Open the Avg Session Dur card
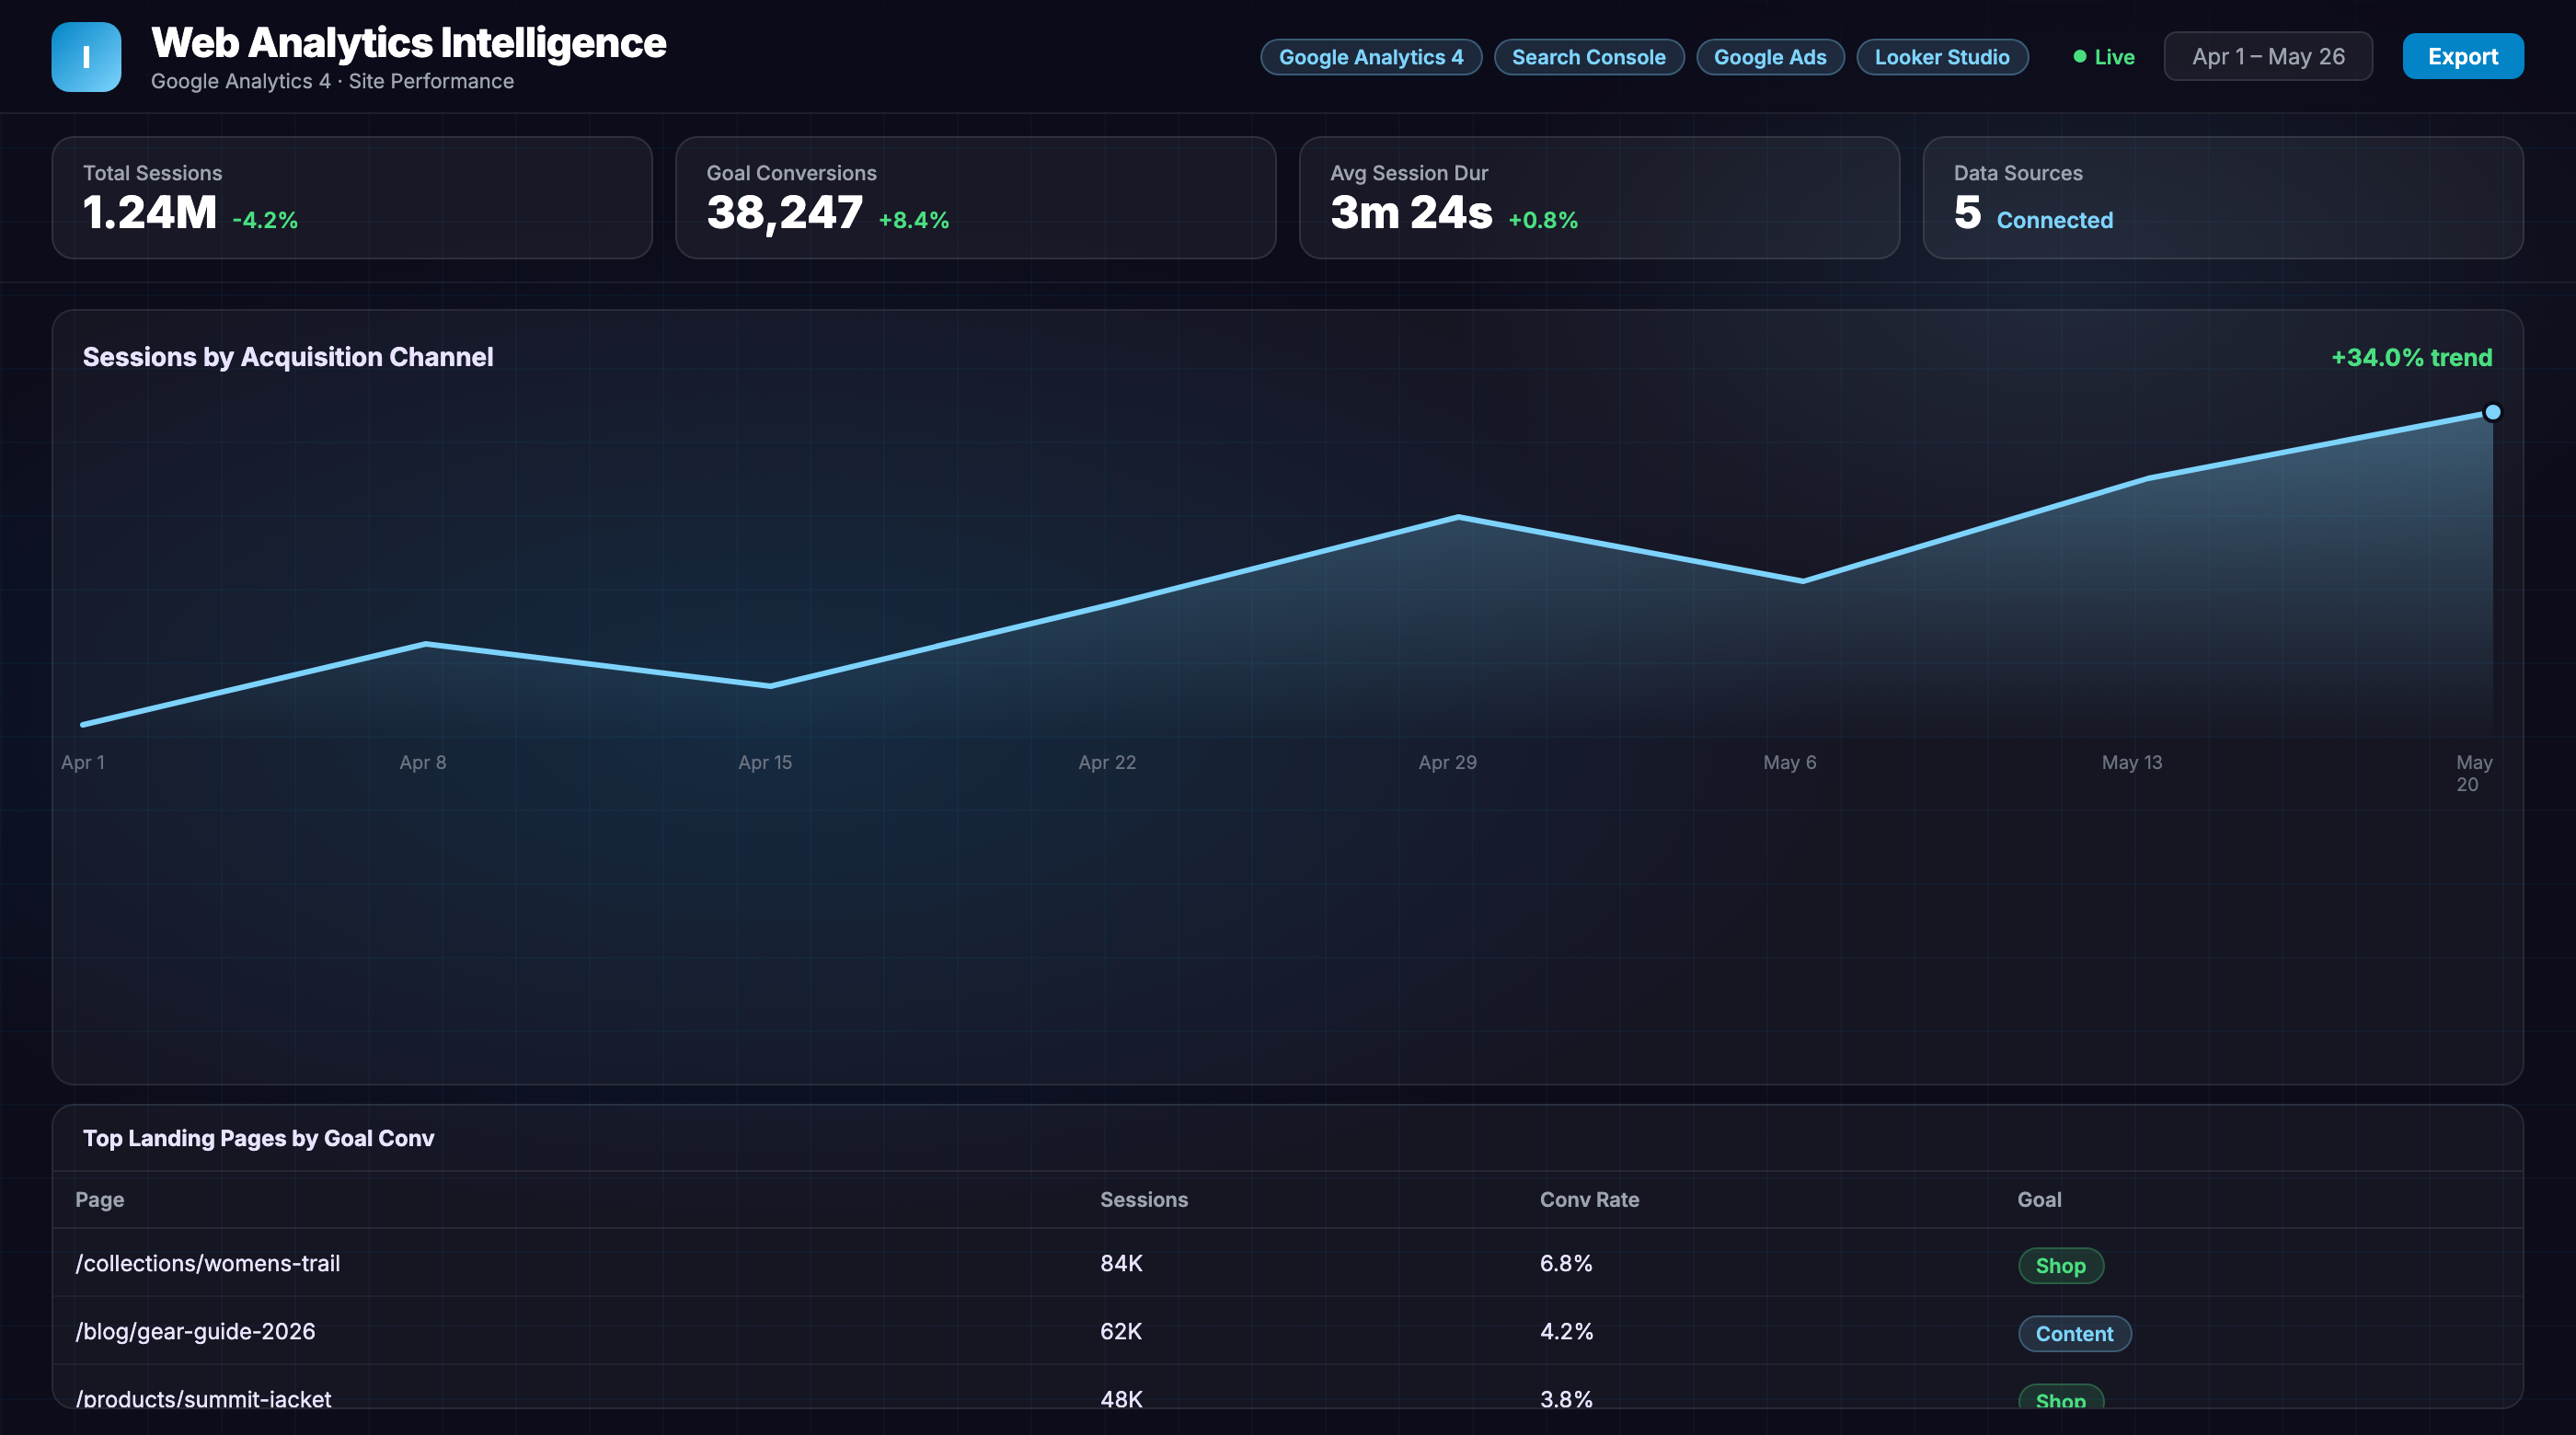The height and width of the screenshot is (1435, 2576). pos(1599,198)
